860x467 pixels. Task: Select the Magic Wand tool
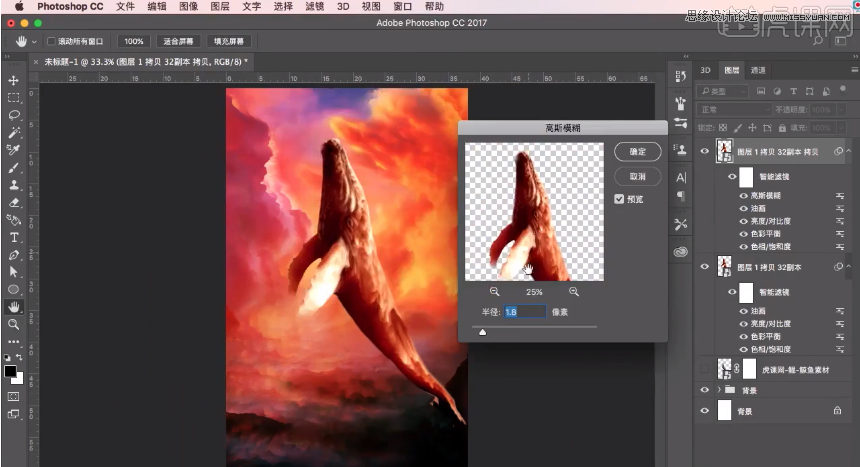pyautogui.click(x=14, y=132)
